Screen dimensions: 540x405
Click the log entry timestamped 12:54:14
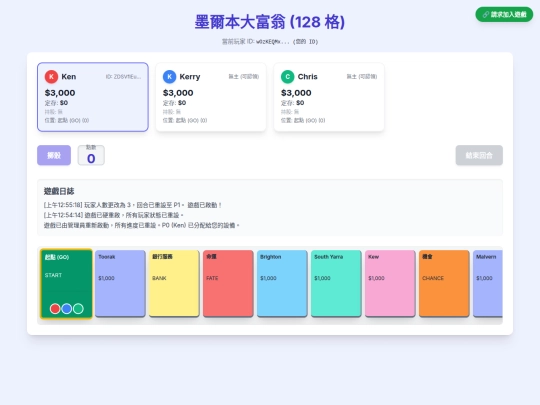pyautogui.click(x=114, y=215)
